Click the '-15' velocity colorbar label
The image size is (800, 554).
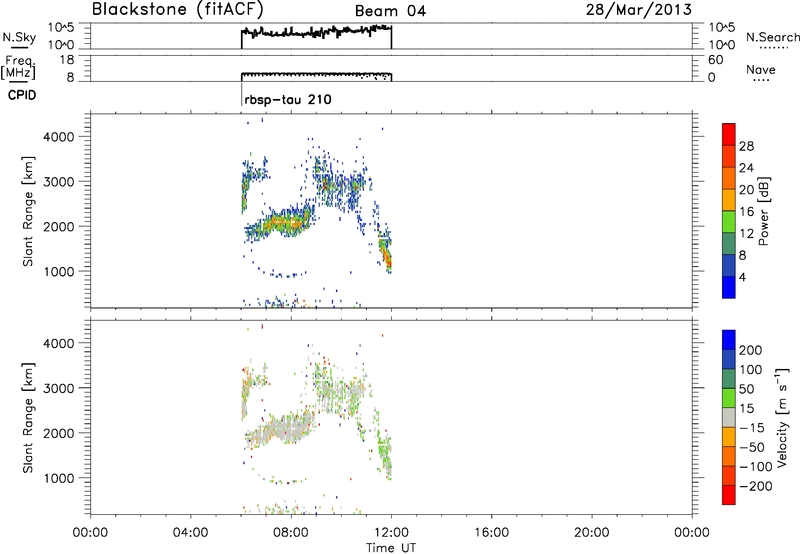click(752, 428)
